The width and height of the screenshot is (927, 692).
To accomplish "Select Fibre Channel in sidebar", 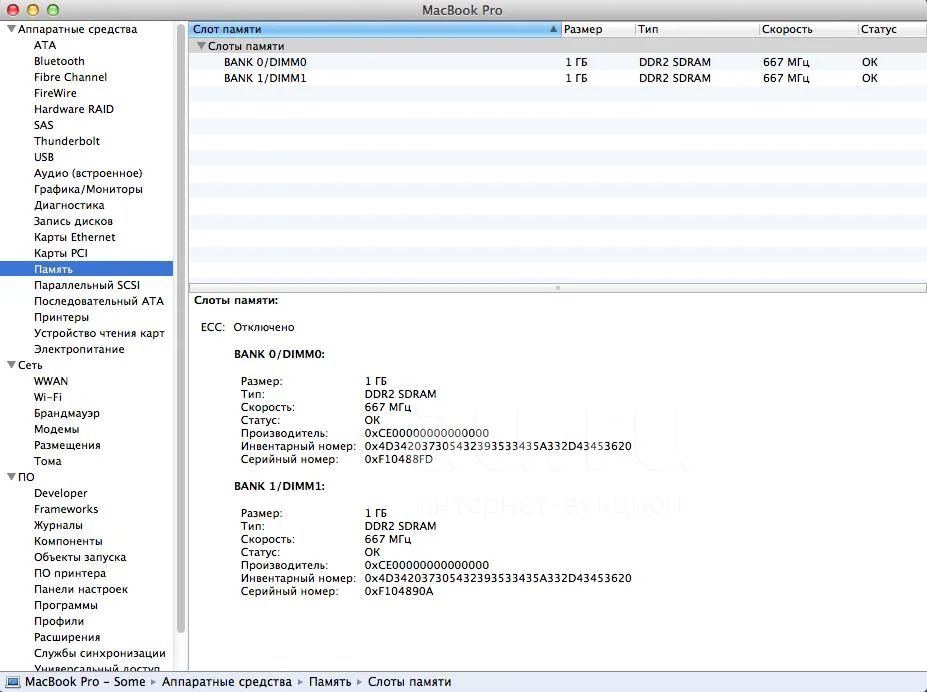I will click(70, 77).
